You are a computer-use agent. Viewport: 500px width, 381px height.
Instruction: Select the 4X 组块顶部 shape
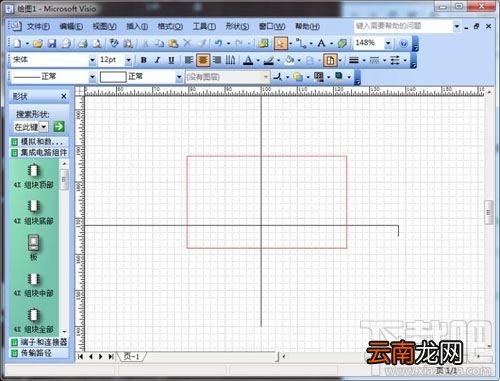pos(34,176)
